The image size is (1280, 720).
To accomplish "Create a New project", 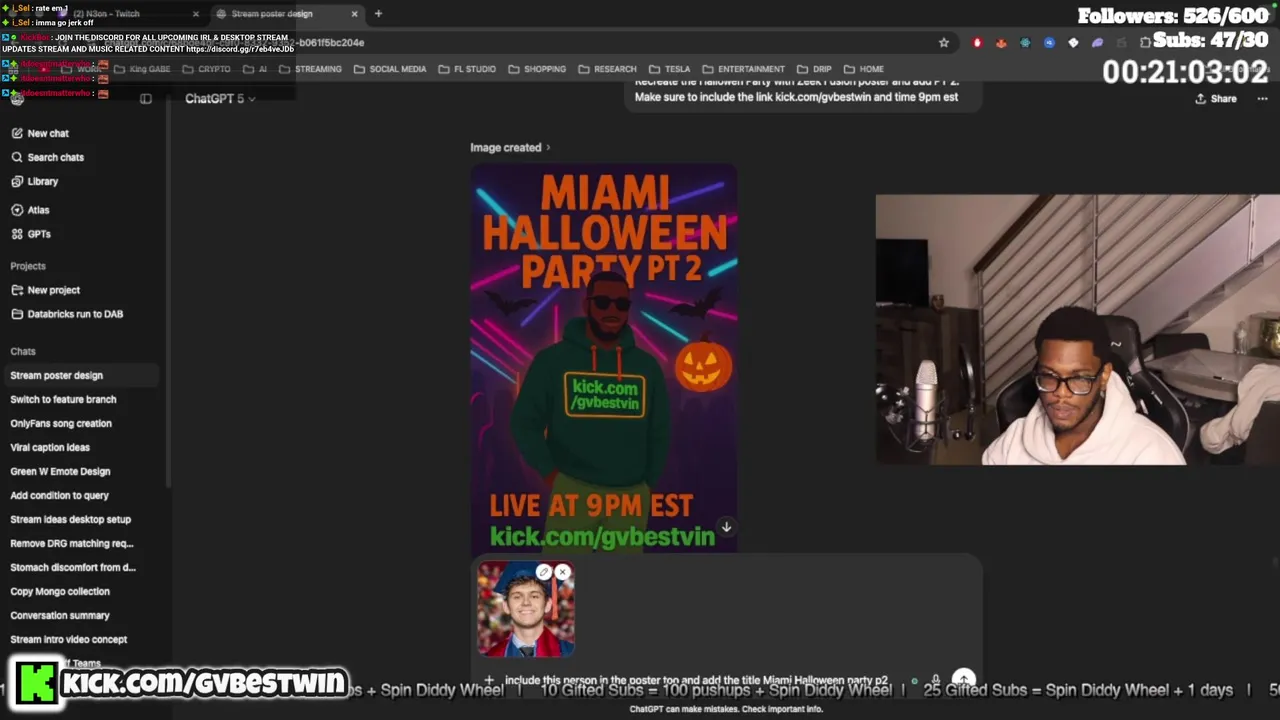I will (45, 290).
